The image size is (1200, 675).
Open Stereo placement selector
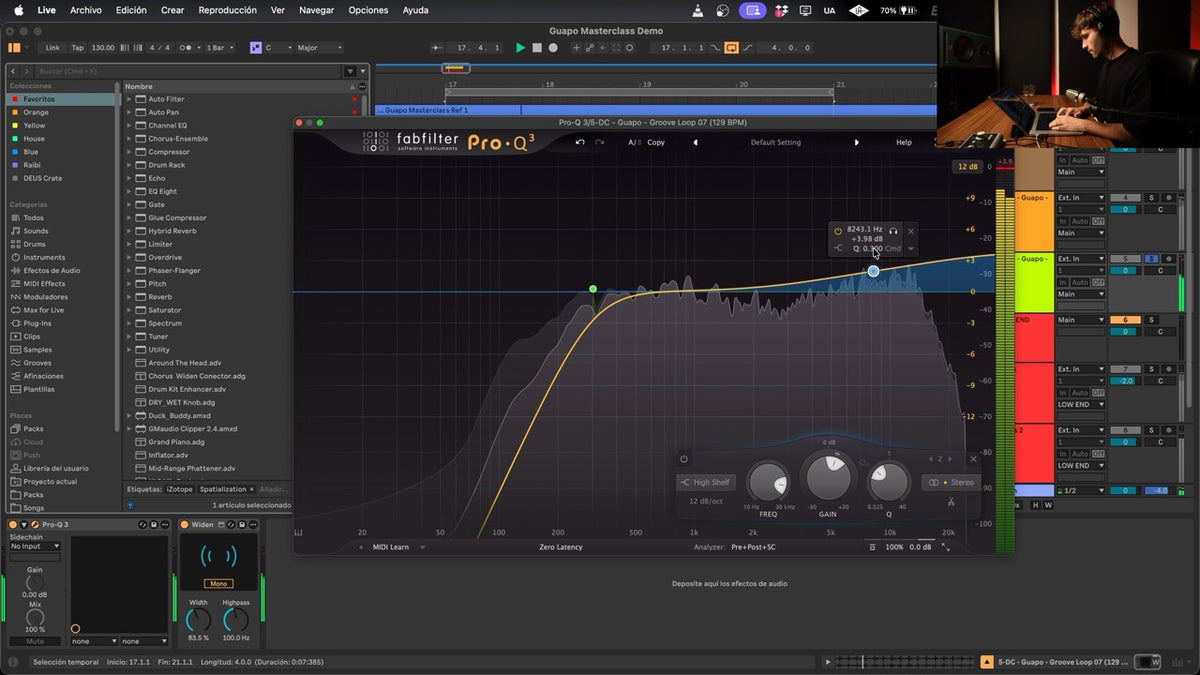[x=951, y=482]
